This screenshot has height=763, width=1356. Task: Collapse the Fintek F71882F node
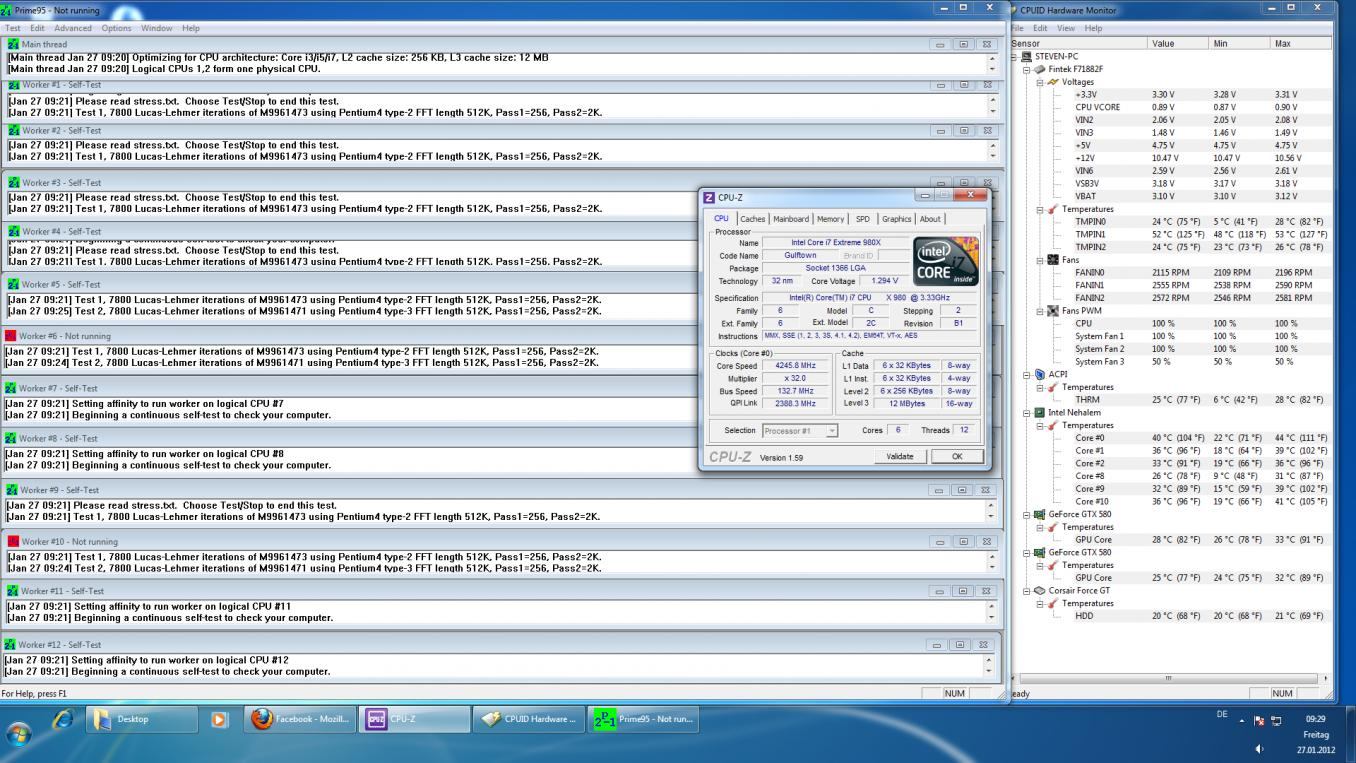[x=1027, y=69]
